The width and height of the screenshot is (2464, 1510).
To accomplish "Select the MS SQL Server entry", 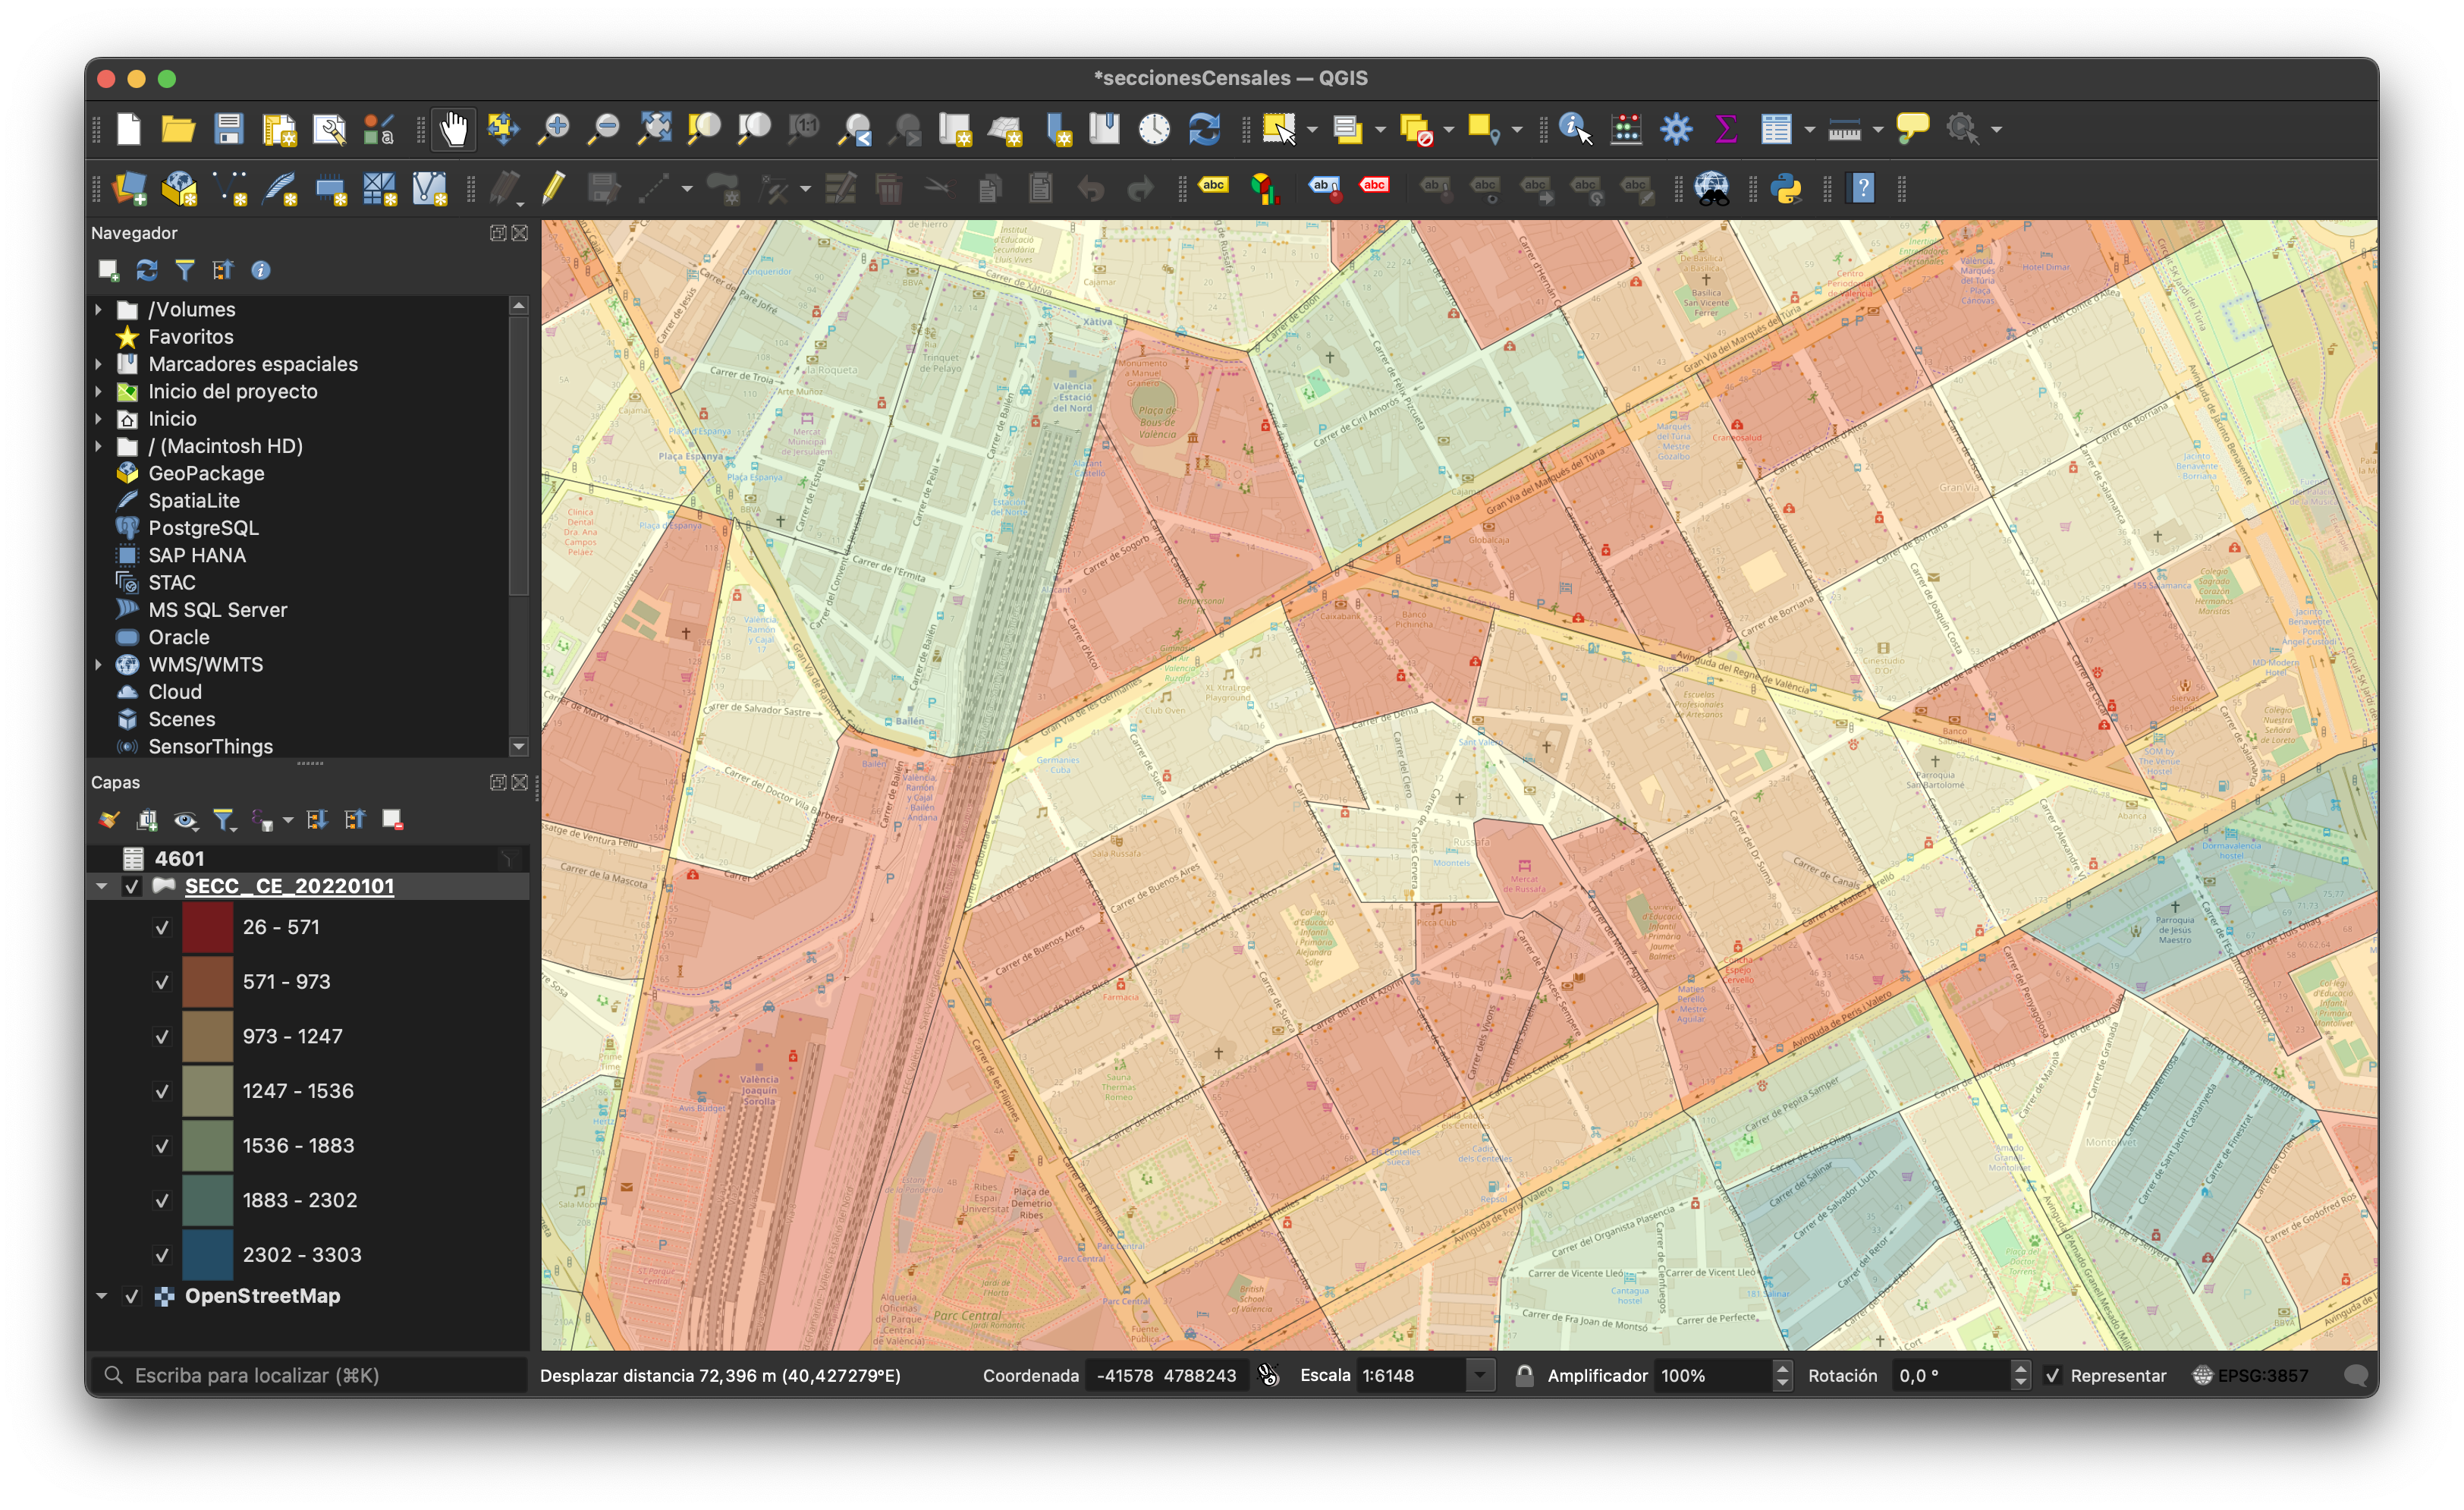I will (x=217, y=610).
